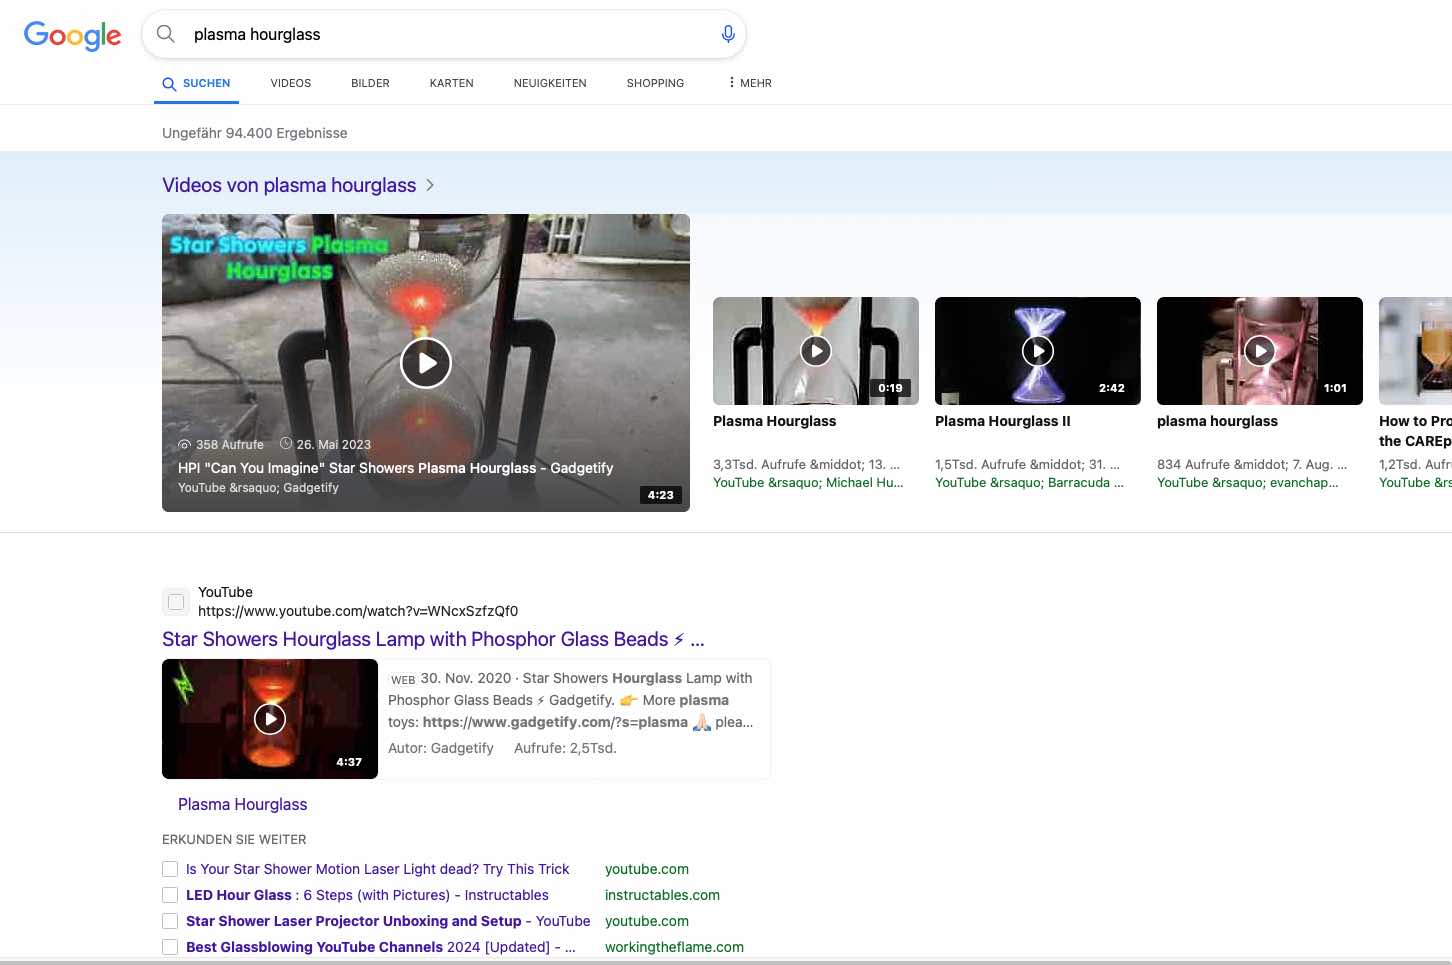This screenshot has height=965, width=1452.
Task: Play the 4:37 Star Showers Lamp video
Action: (x=270, y=719)
